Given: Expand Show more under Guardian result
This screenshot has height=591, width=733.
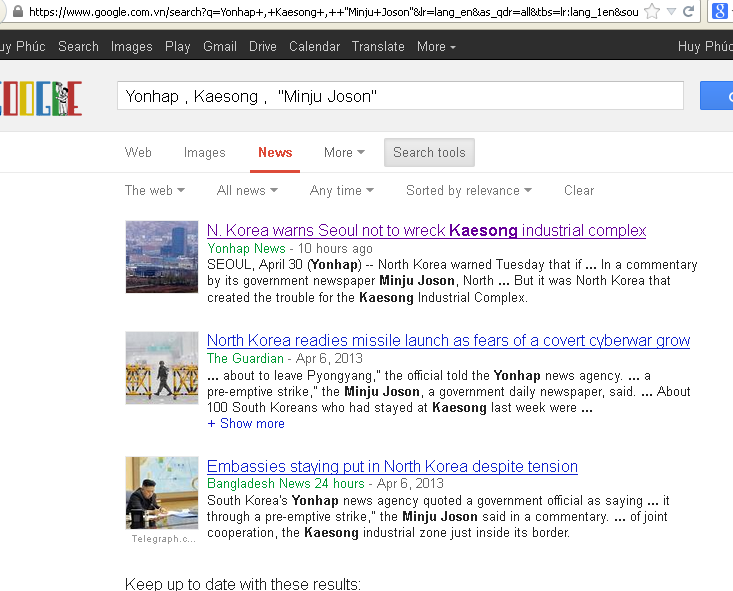Looking at the screenshot, I should pos(246,423).
